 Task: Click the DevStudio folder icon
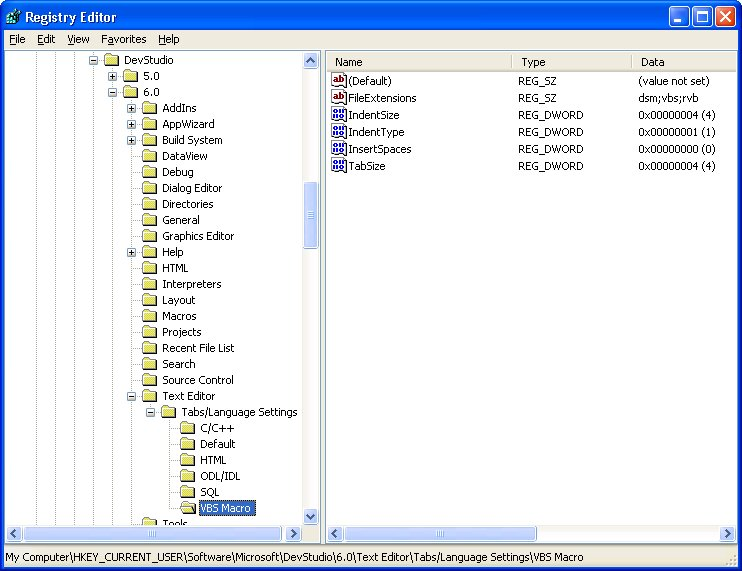click(112, 60)
